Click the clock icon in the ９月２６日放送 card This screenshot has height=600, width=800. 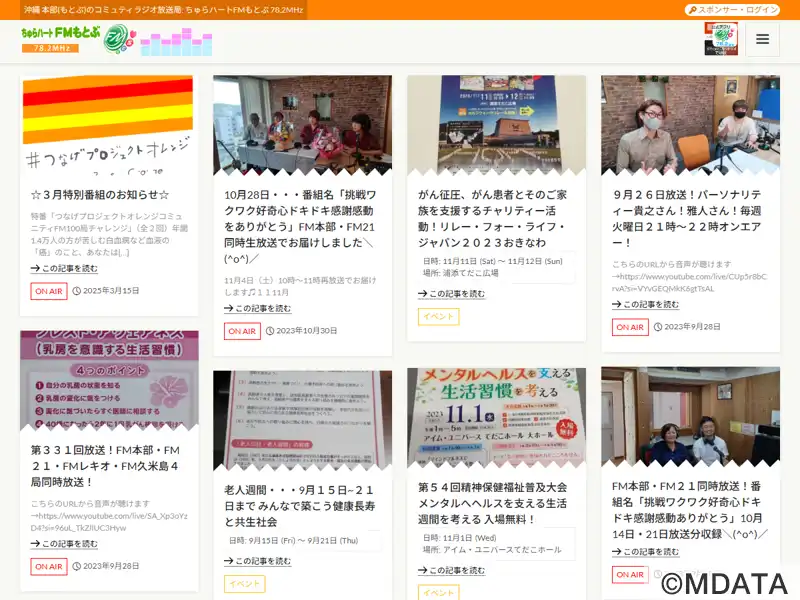point(658,327)
